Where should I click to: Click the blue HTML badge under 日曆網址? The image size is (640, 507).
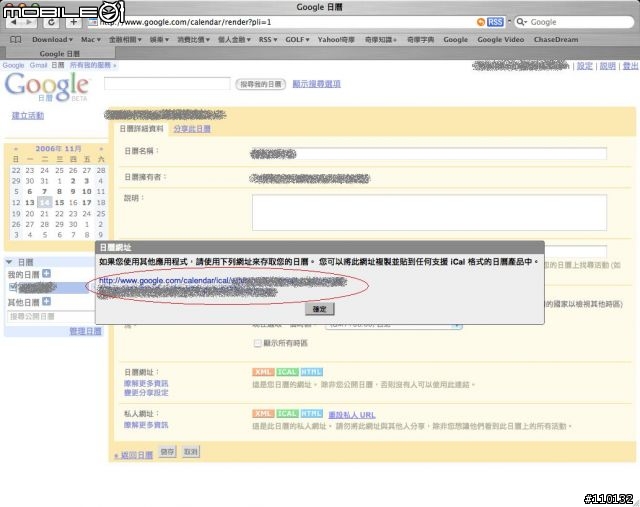pos(311,372)
